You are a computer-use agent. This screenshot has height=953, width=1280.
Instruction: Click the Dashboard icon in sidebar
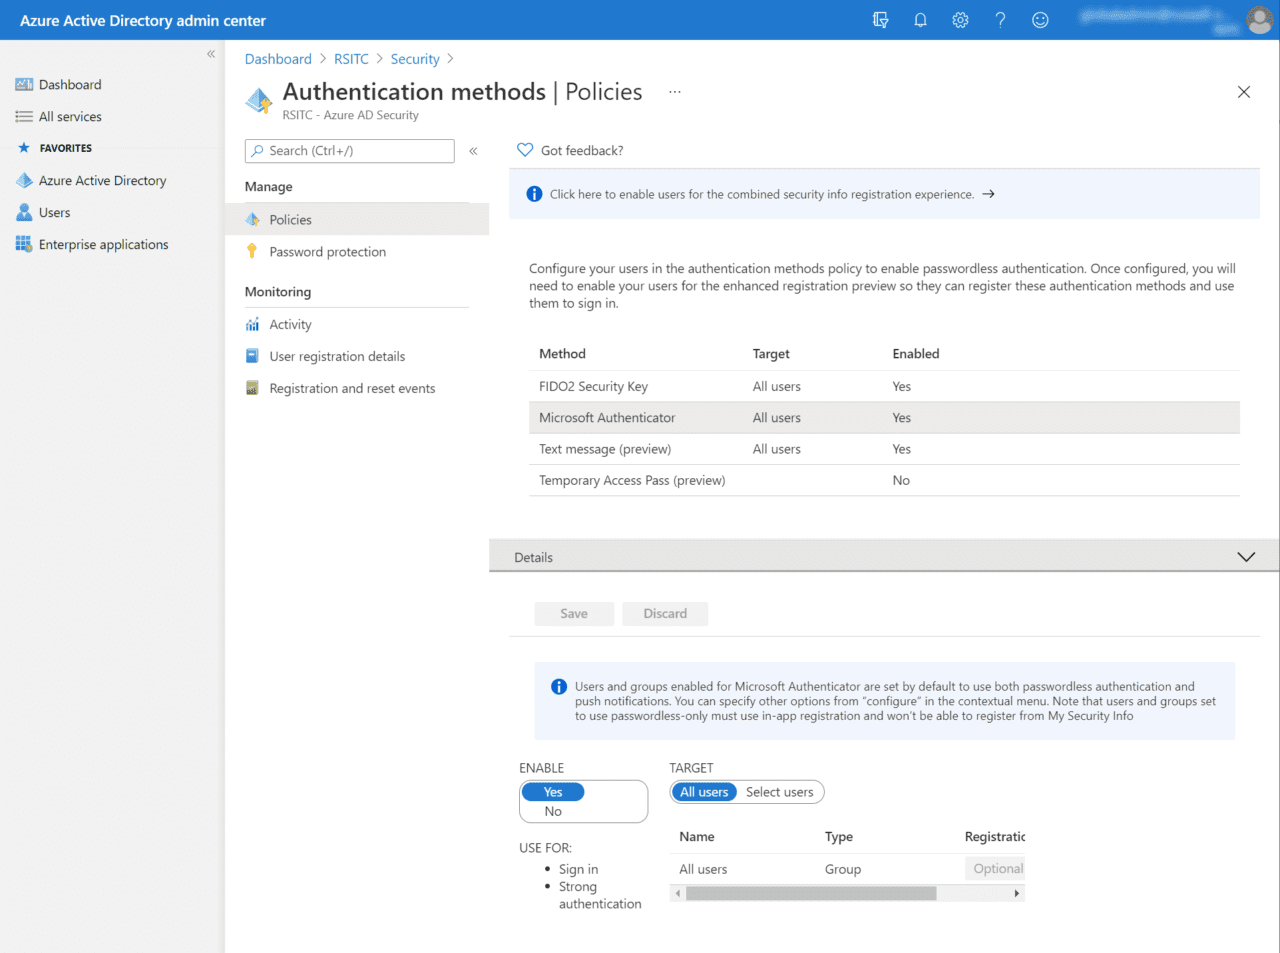point(24,85)
